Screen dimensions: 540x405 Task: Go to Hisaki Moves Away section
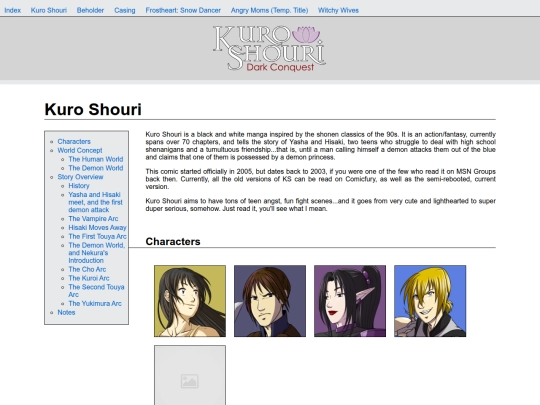(x=97, y=228)
